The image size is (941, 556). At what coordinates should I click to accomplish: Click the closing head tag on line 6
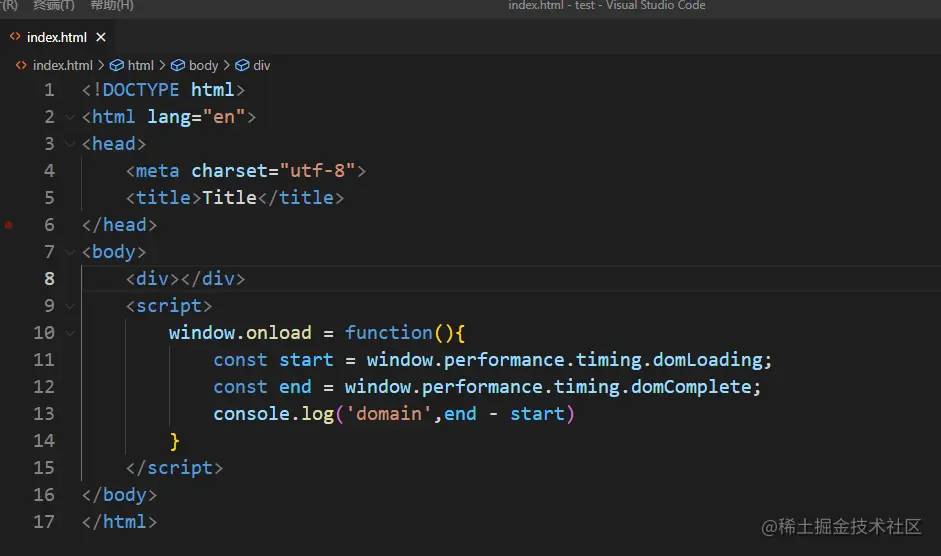point(119,225)
